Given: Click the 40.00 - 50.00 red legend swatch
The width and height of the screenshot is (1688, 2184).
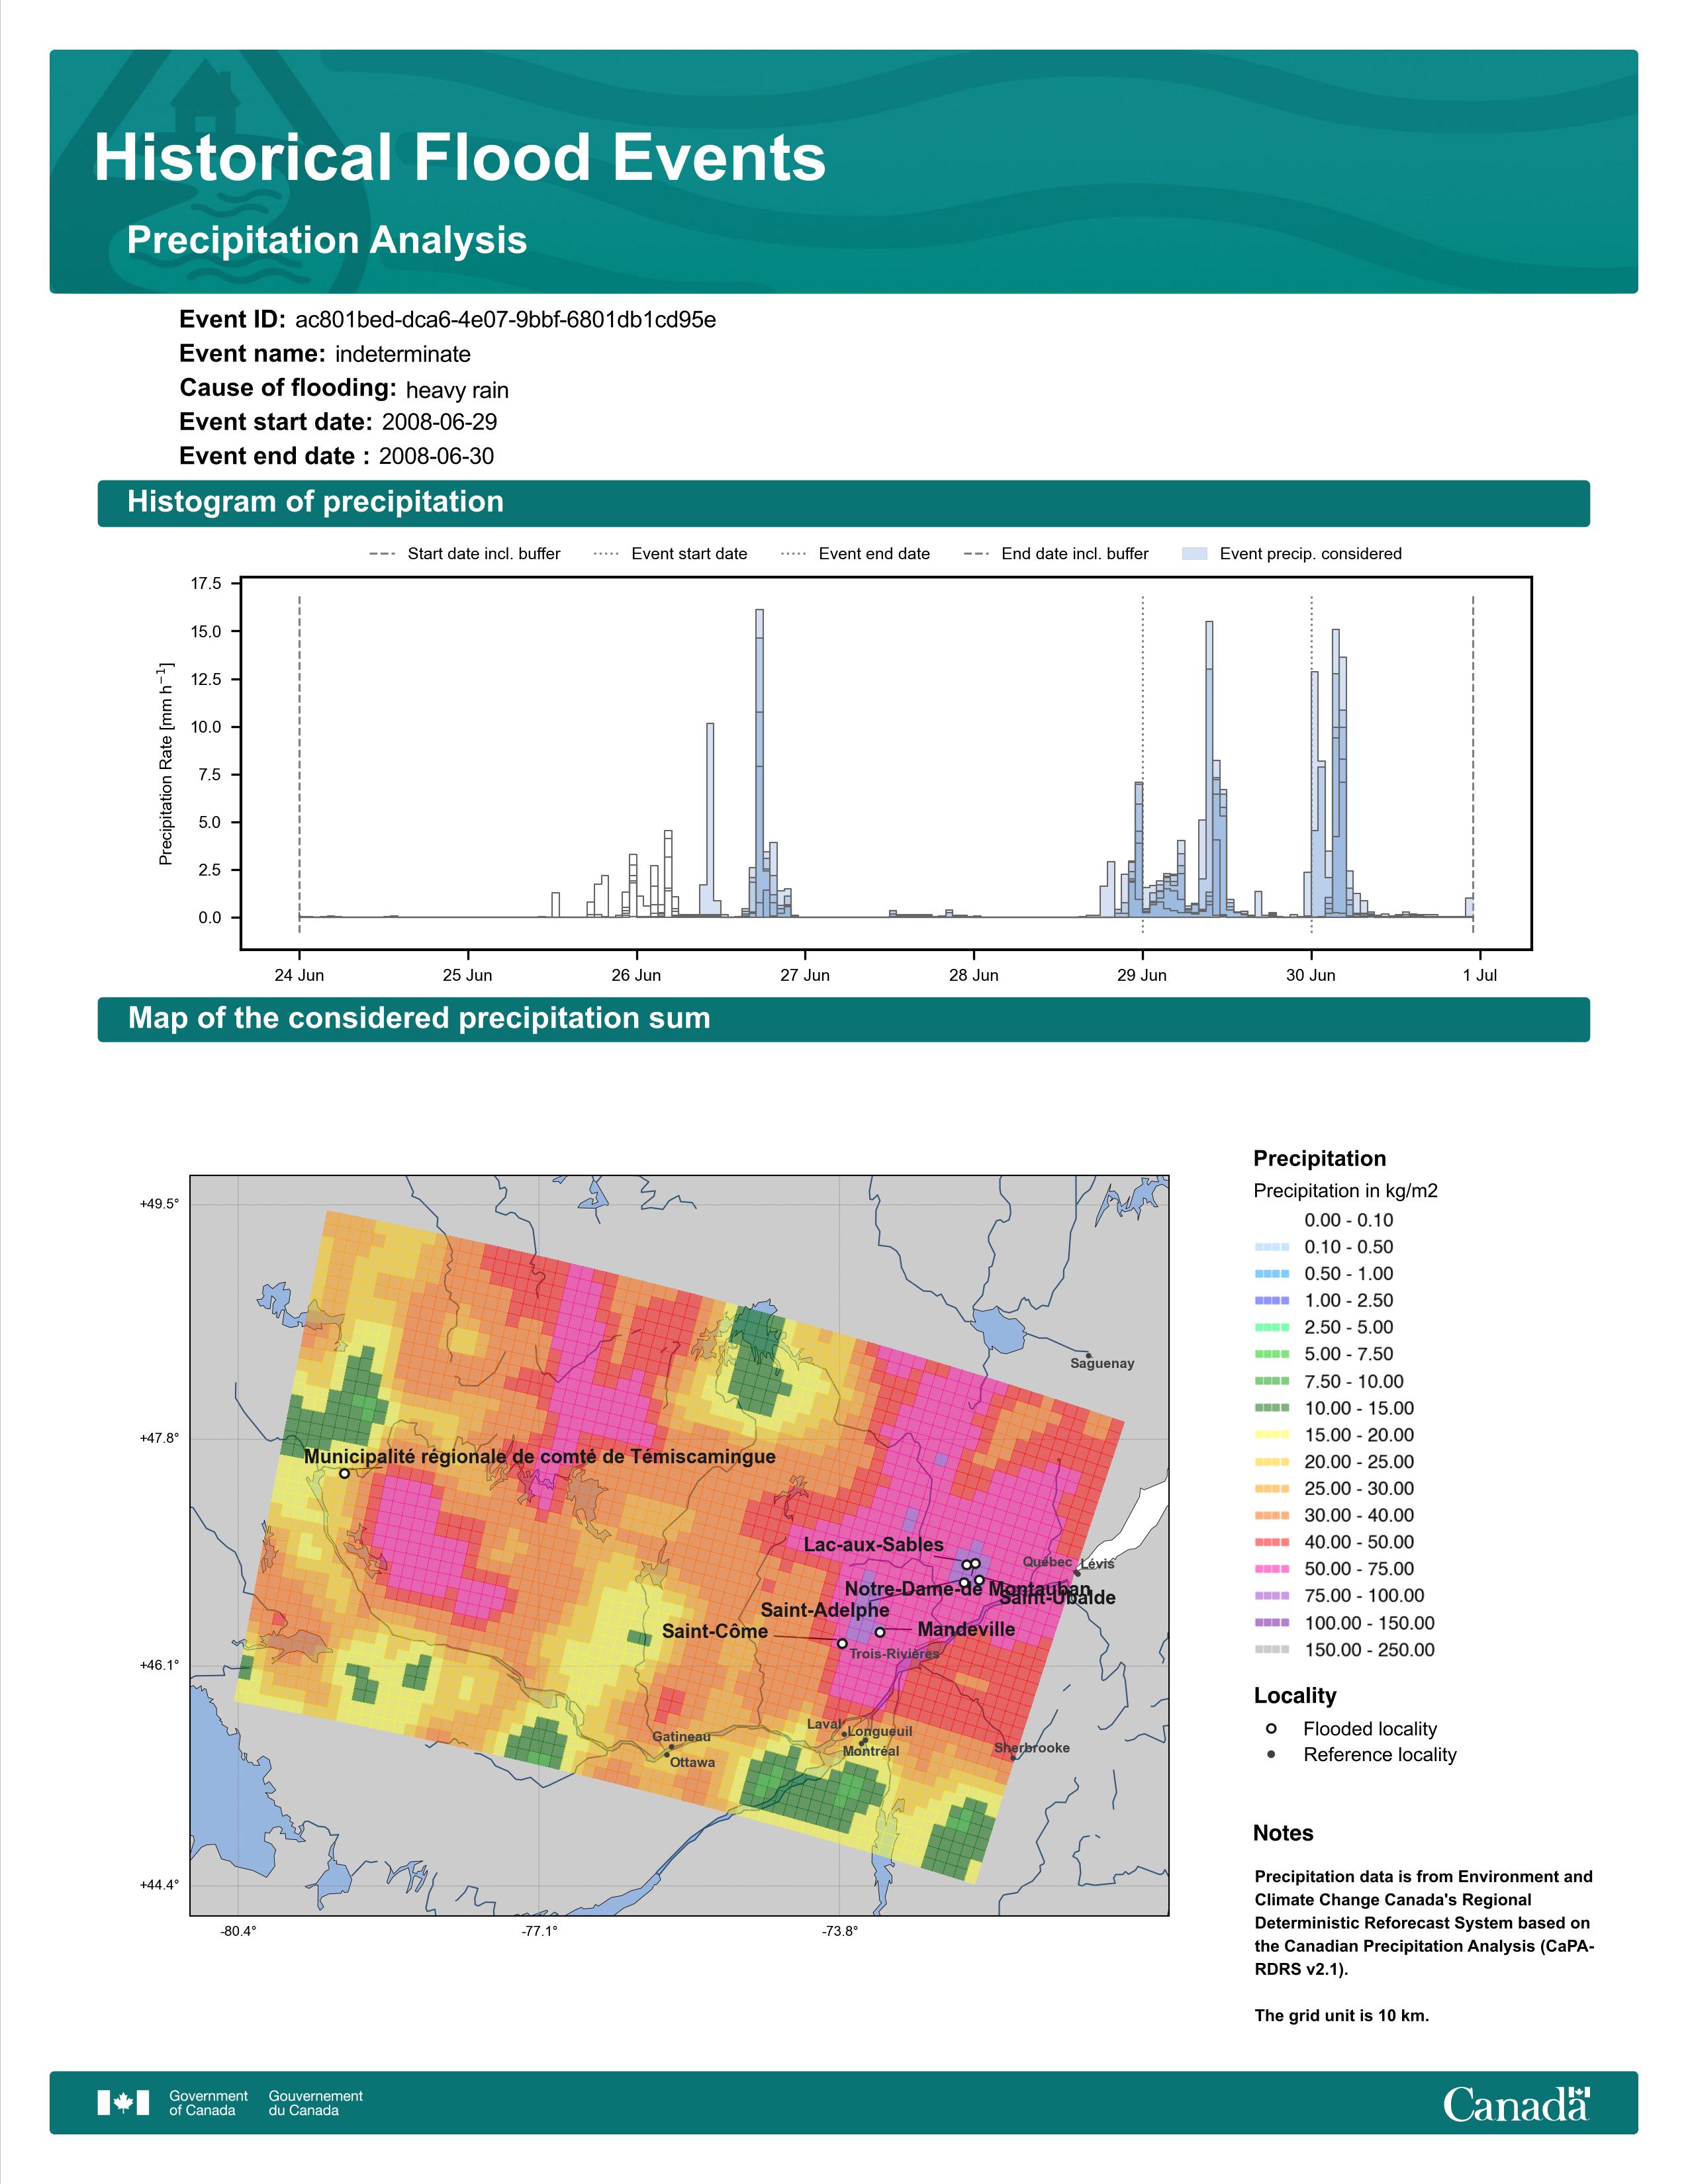Looking at the screenshot, I should pos(1271,1542).
